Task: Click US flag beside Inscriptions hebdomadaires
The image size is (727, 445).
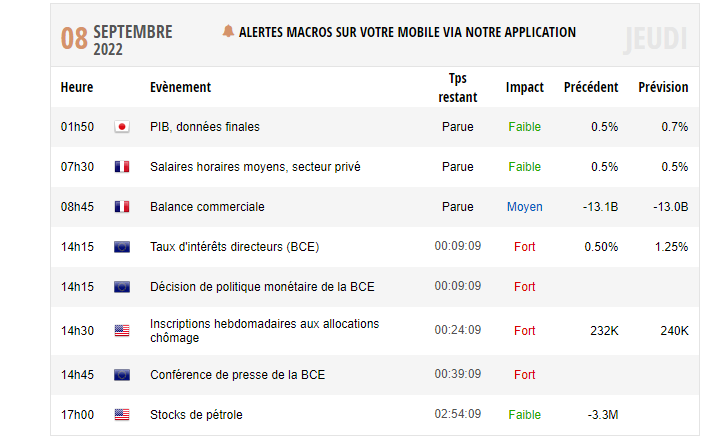Action: [122, 331]
